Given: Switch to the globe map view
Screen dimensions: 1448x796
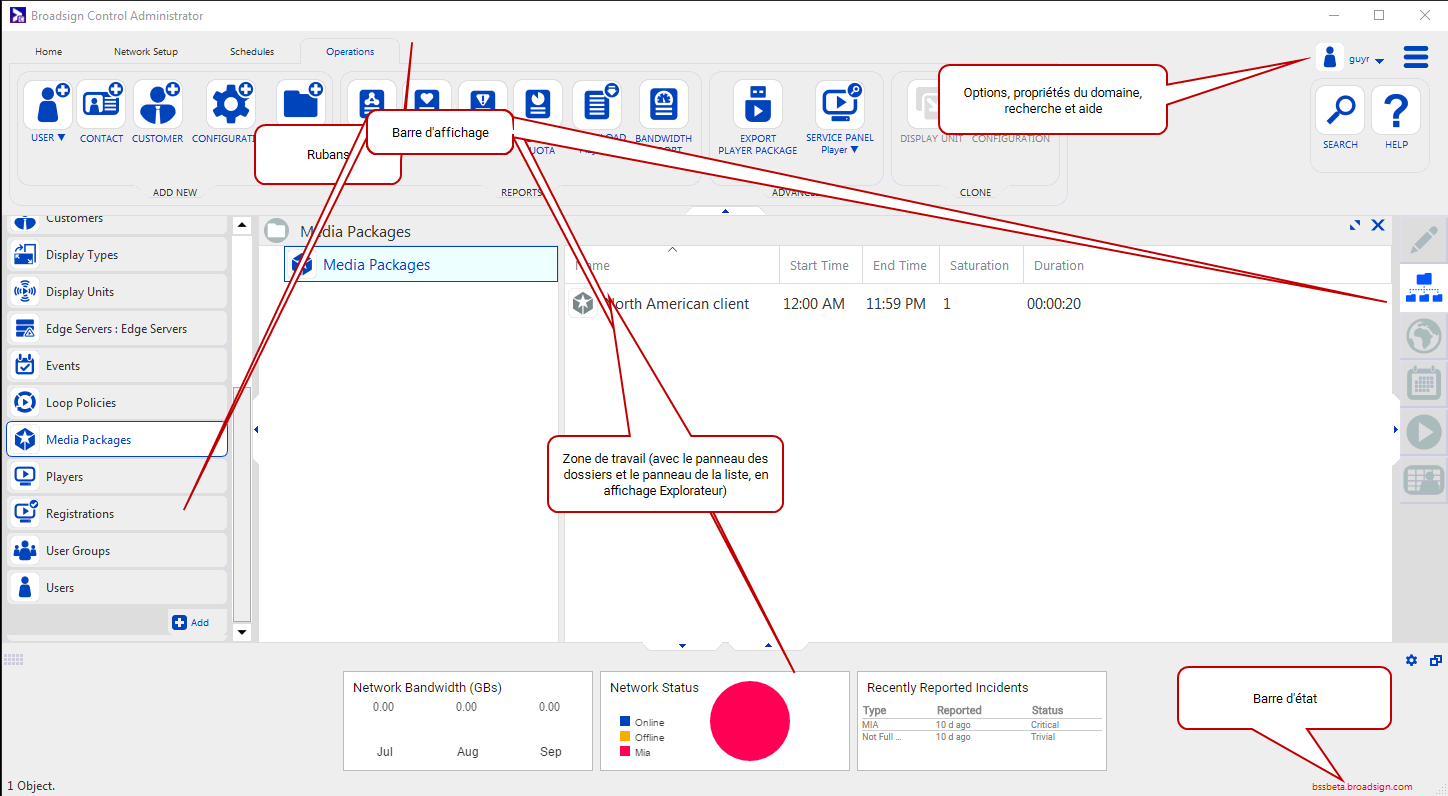Looking at the screenshot, I should pos(1424,335).
